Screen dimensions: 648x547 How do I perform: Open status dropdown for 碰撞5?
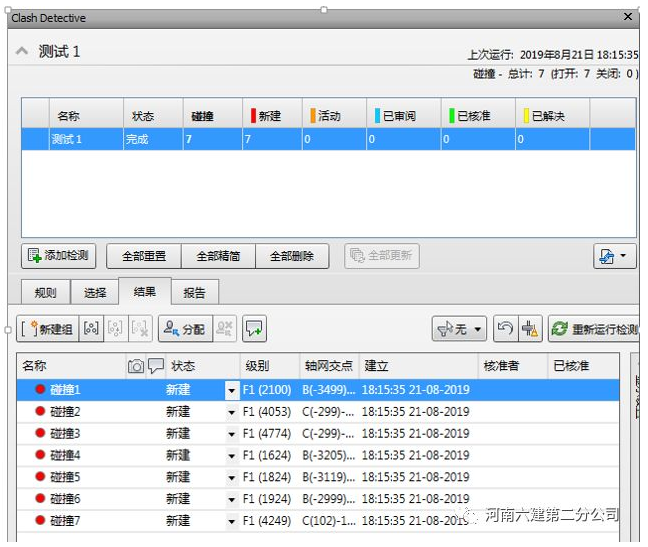231,478
